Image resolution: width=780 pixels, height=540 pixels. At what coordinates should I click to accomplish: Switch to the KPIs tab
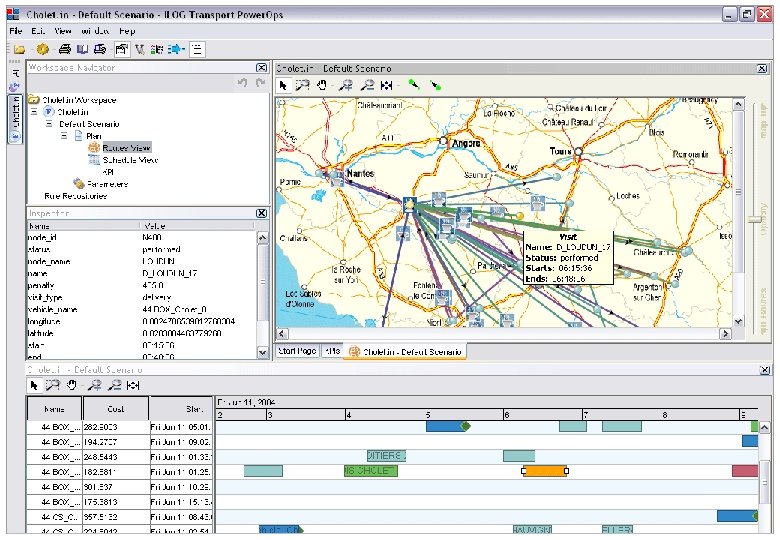pyautogui.click(x=332, y=351)
